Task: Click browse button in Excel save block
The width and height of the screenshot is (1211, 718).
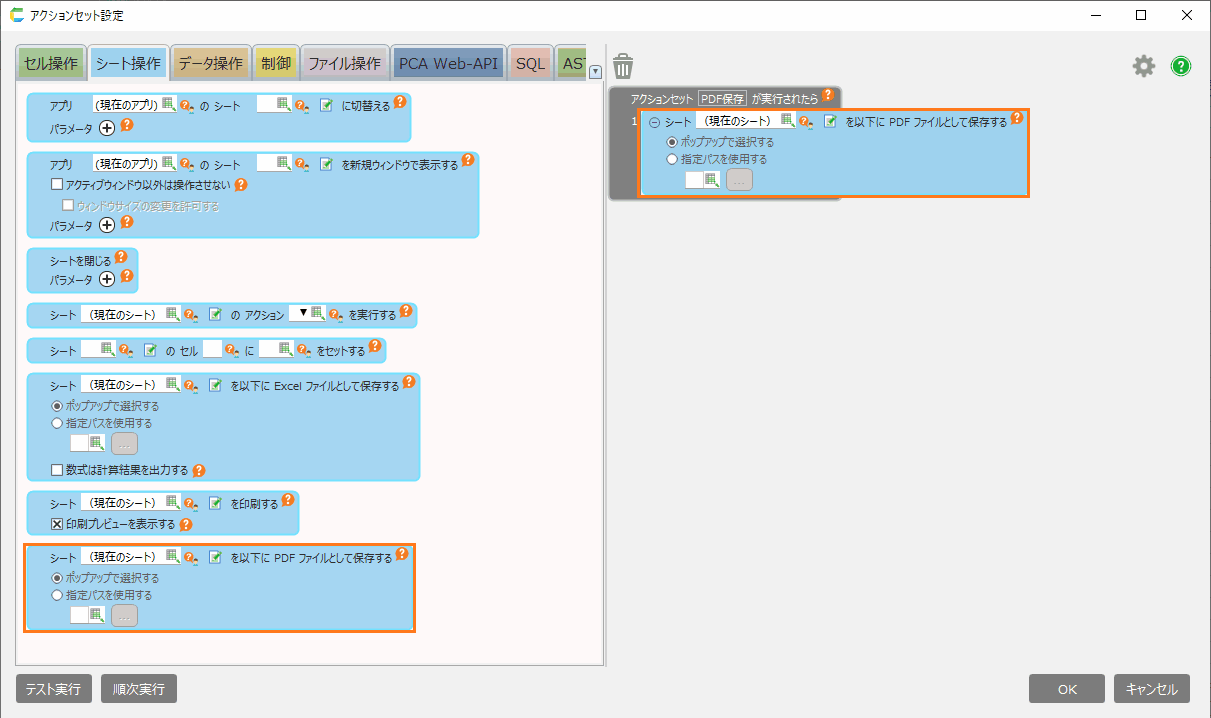Action: pyautogui.click(x=125, y=444)
